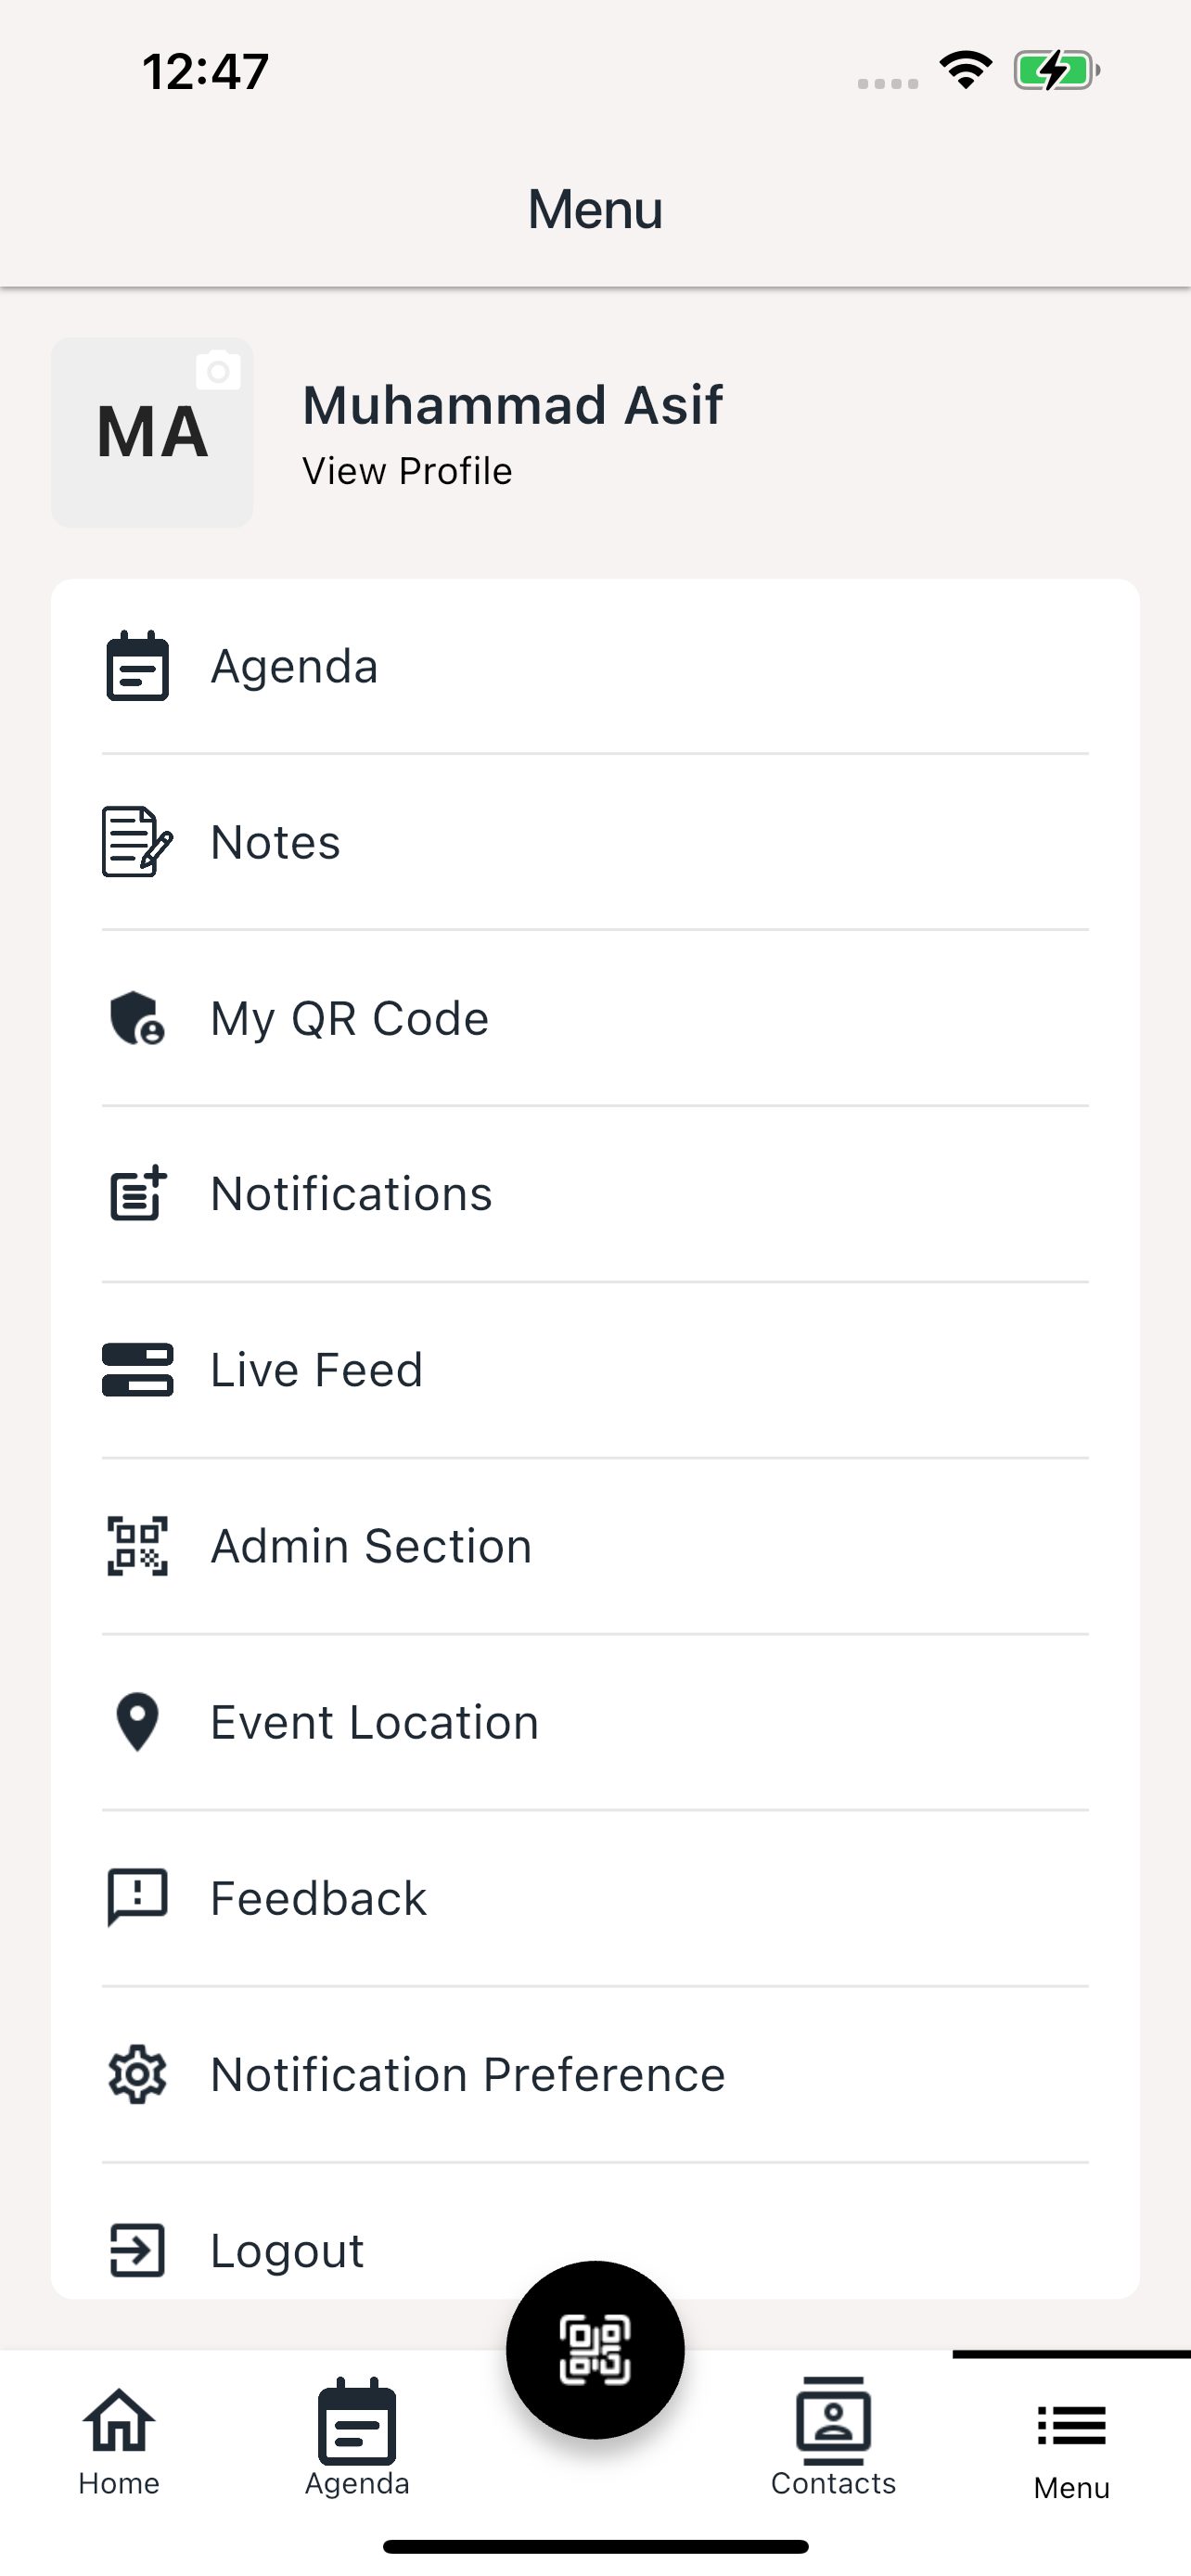Tap the Live Feed stacked-bars icon
Viewport: 1191px width, 2576px height.
click(x=138, y=1370)
